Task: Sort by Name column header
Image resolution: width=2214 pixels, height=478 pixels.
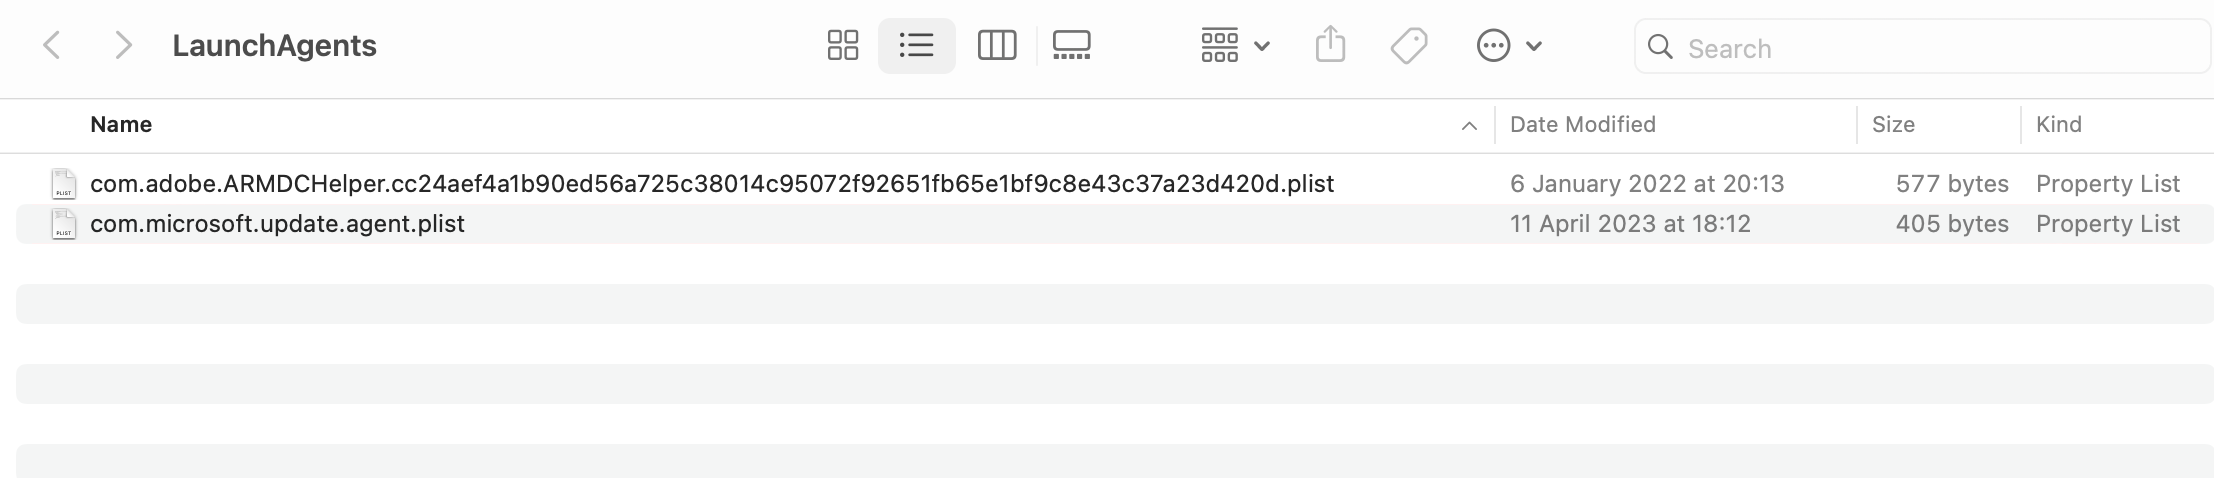Action: pyautogui.click(x=121, y=125)
